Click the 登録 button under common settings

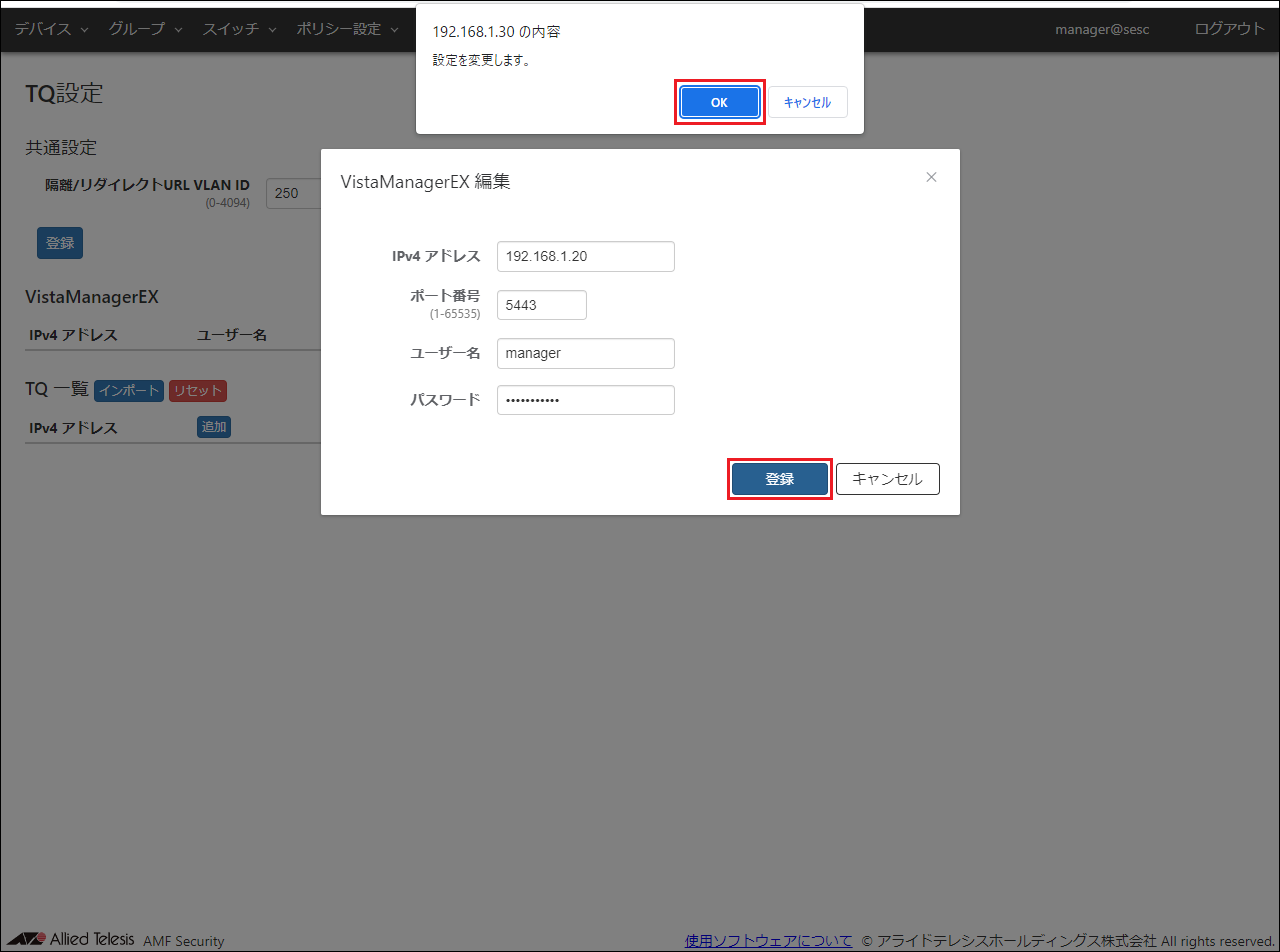[60, 243]
